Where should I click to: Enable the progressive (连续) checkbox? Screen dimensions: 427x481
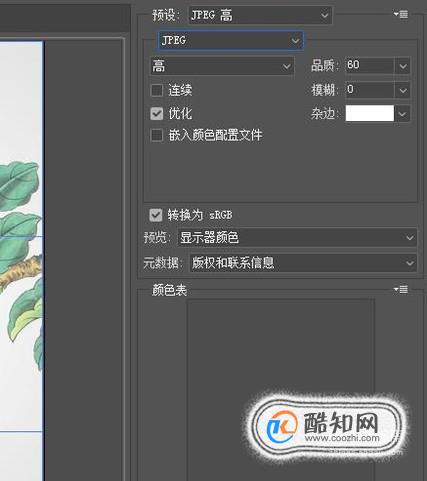coord(157,90)
